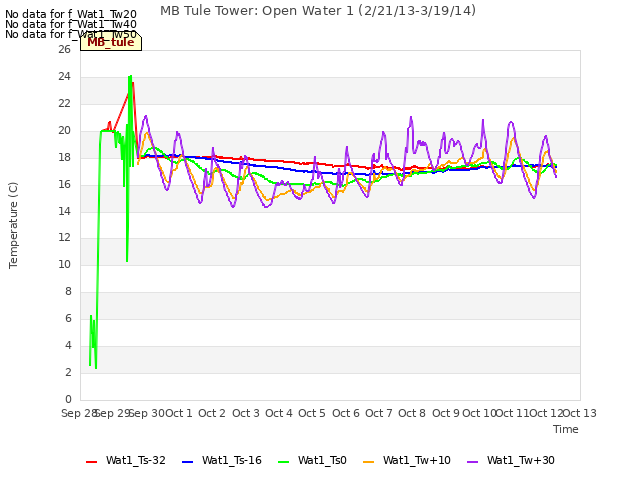Click the Oct 5 x-axis tick label
640x480 pixels.
pyautogui.click(x=312, y=413)
